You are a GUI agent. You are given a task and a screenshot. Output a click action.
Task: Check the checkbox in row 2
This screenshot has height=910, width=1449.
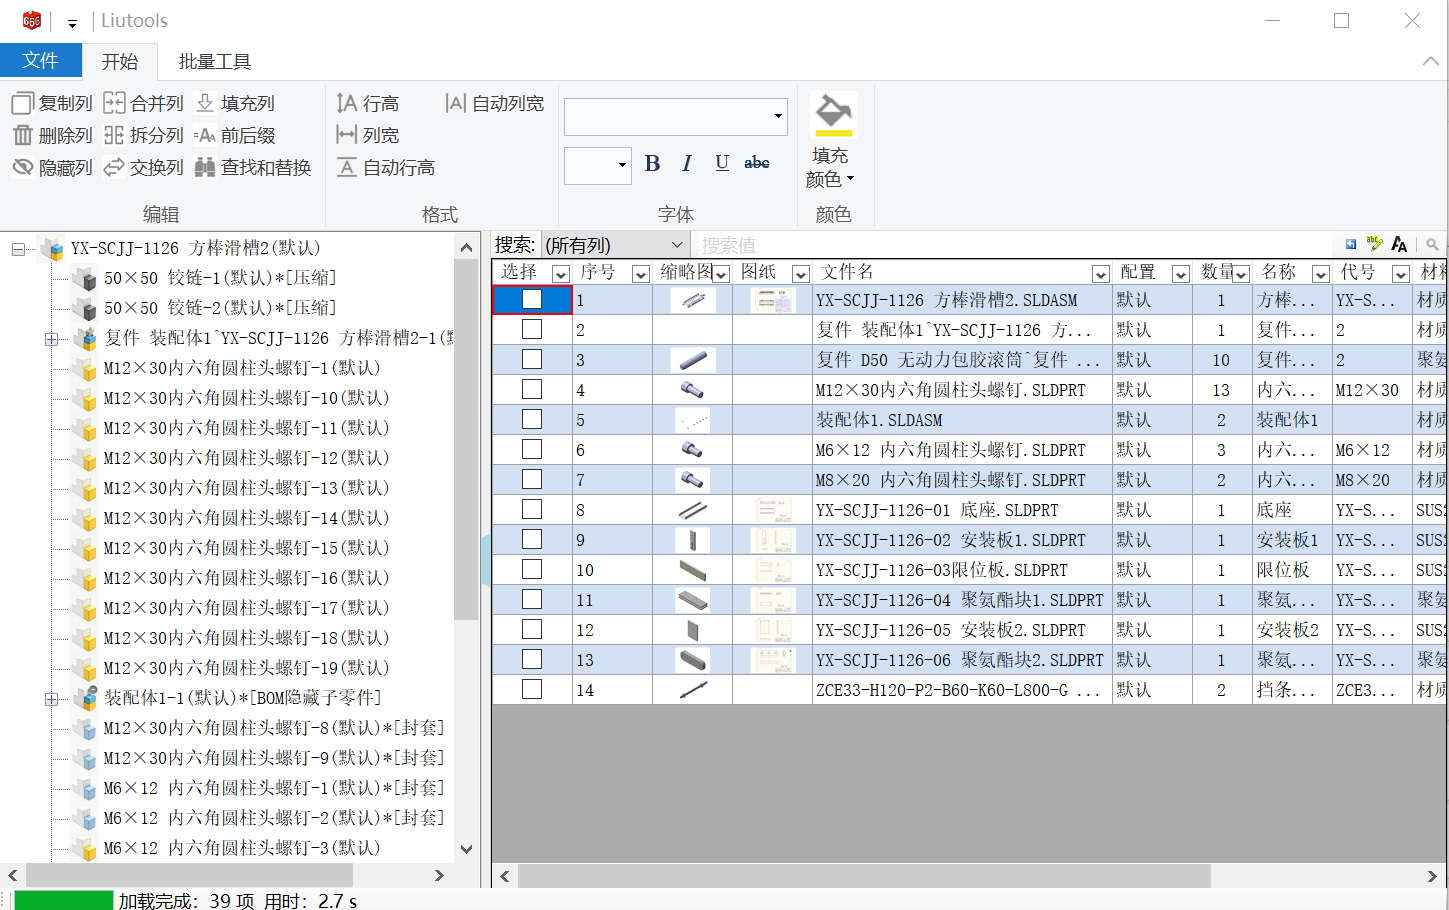532,329
